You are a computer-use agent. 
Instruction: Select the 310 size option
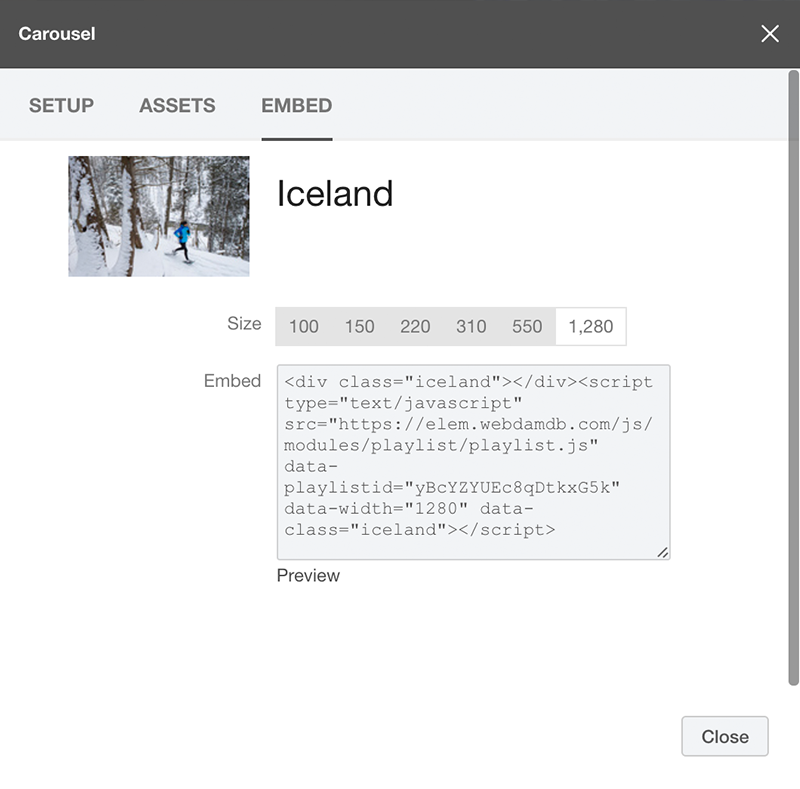[x=471, y=327]
